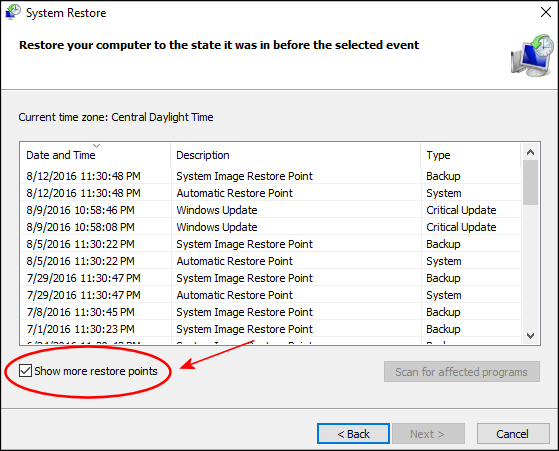The width and height of the screenshot is (559, 451).
Task: Sort by Date and Time column
Action: (x=95, y=155)
